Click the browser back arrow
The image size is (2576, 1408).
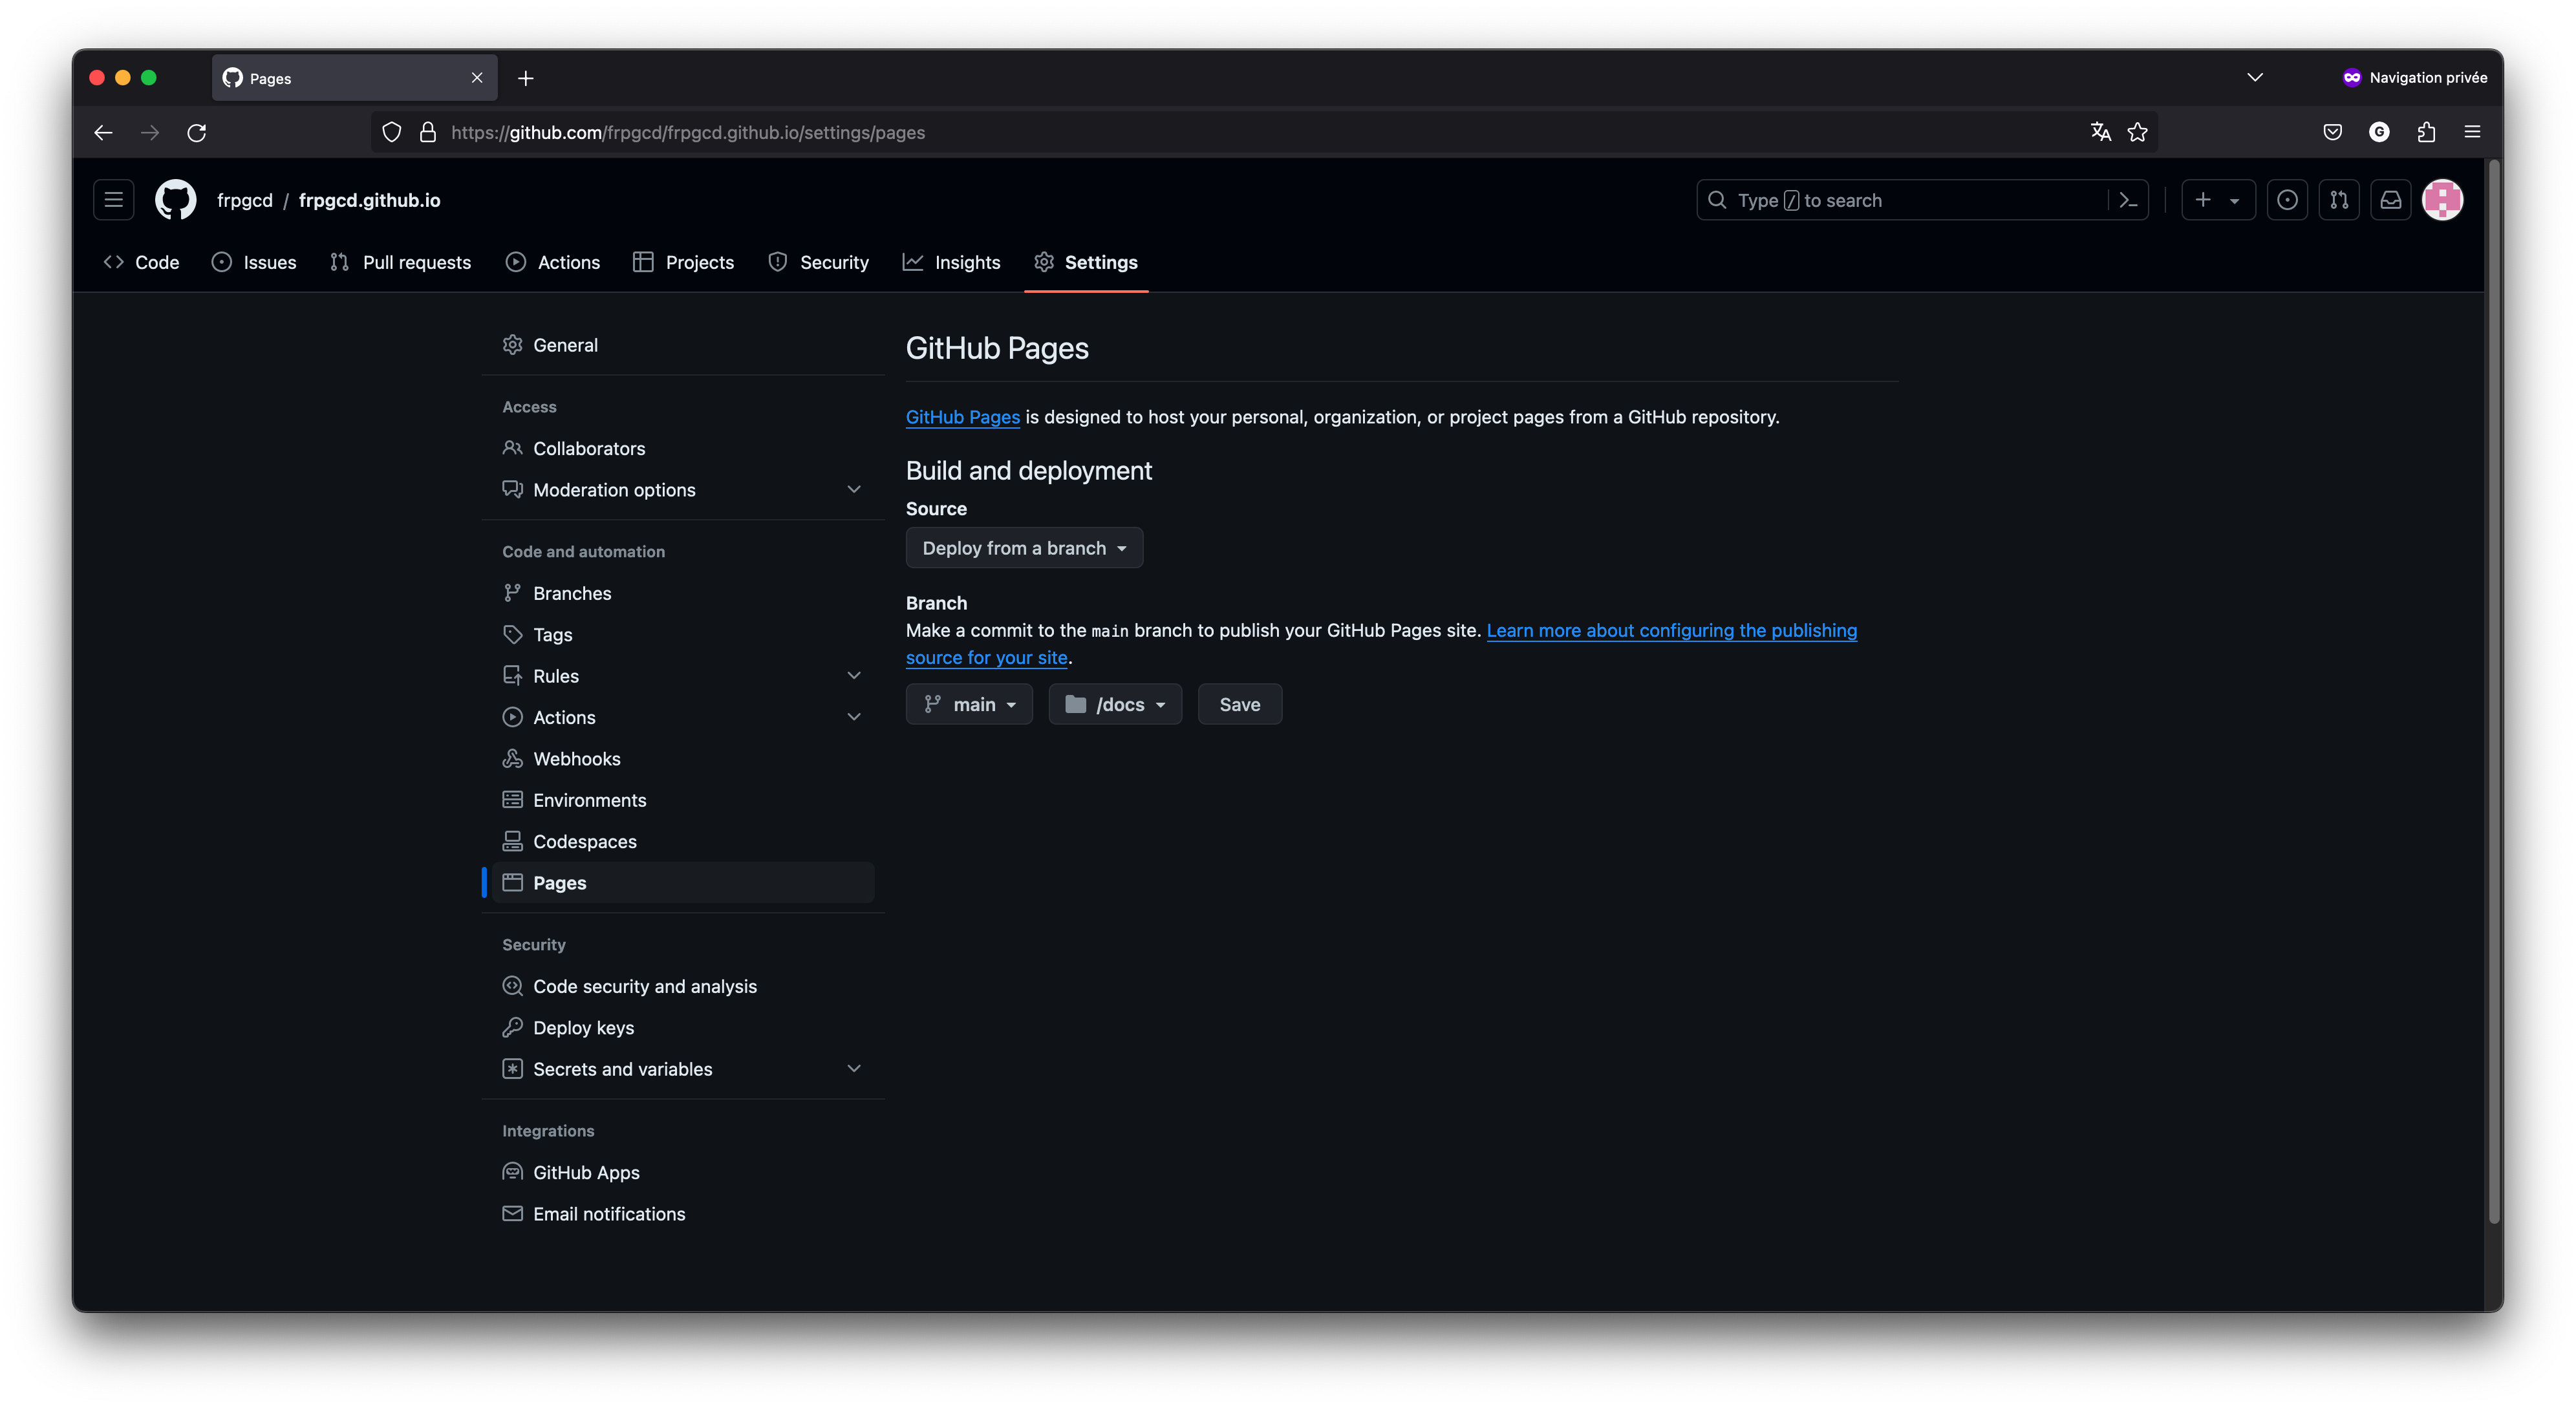pyautogui.click(x=103, y=132)
